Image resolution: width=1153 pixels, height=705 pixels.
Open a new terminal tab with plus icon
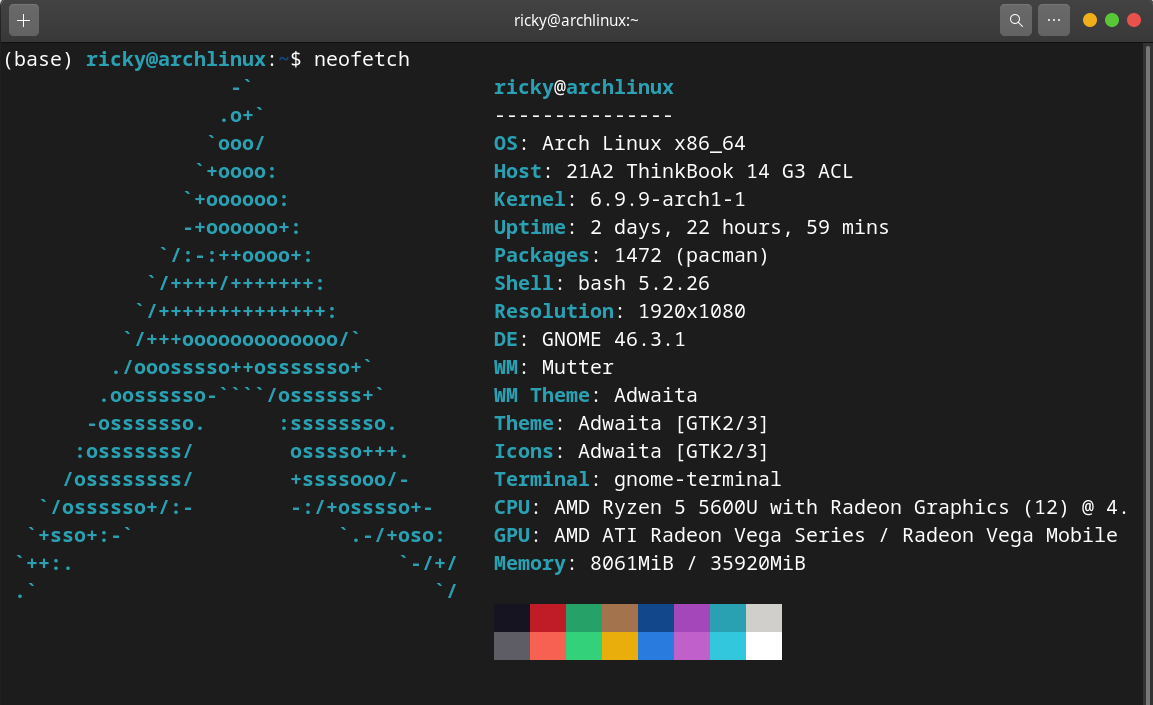(x=22, y=20)
